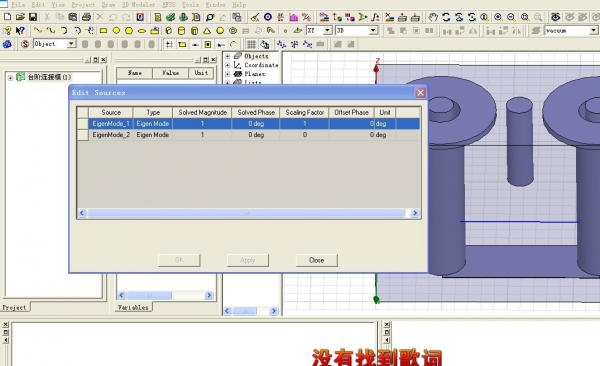The image size is (600, 366).
Task: Click the Zoom In magnifier icon
Action: [498, 17]
